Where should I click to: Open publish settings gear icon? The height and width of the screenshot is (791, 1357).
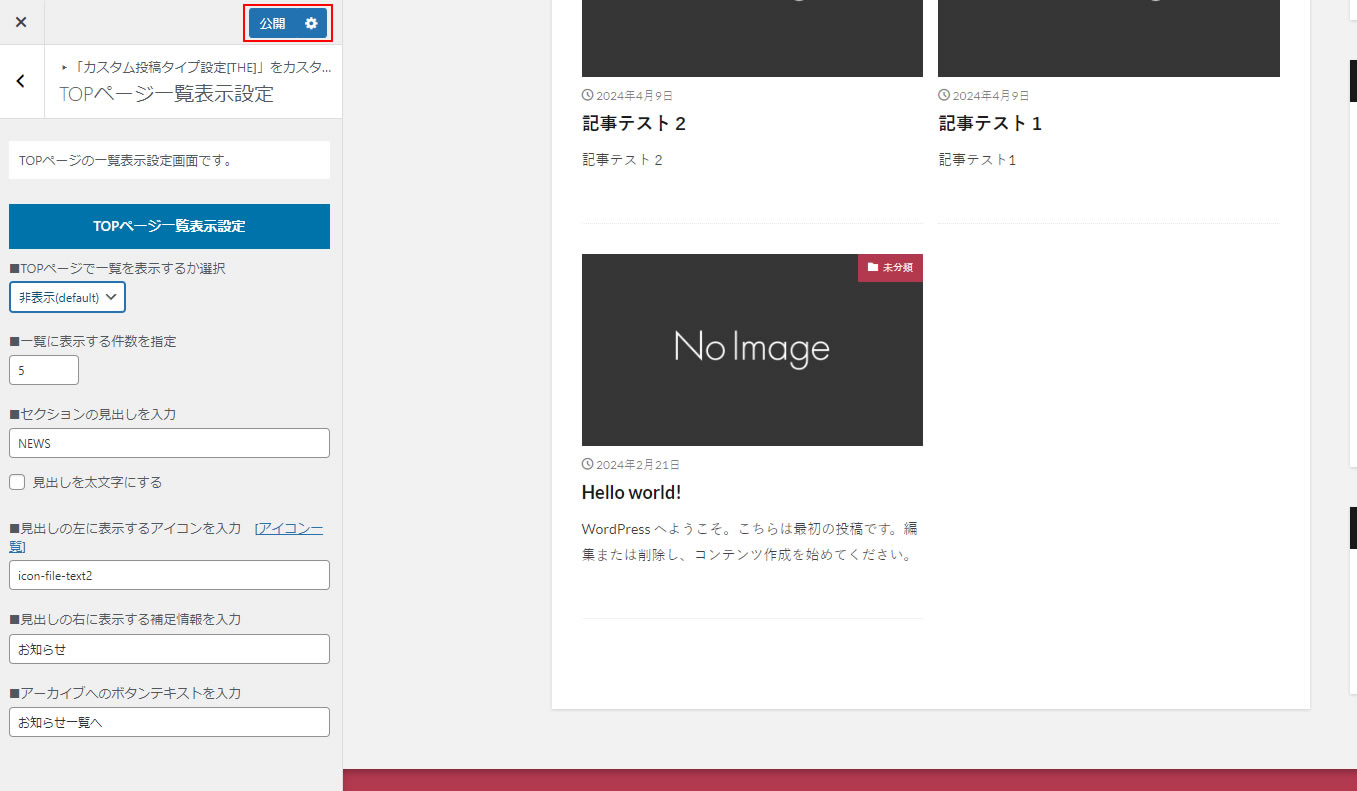311,23
